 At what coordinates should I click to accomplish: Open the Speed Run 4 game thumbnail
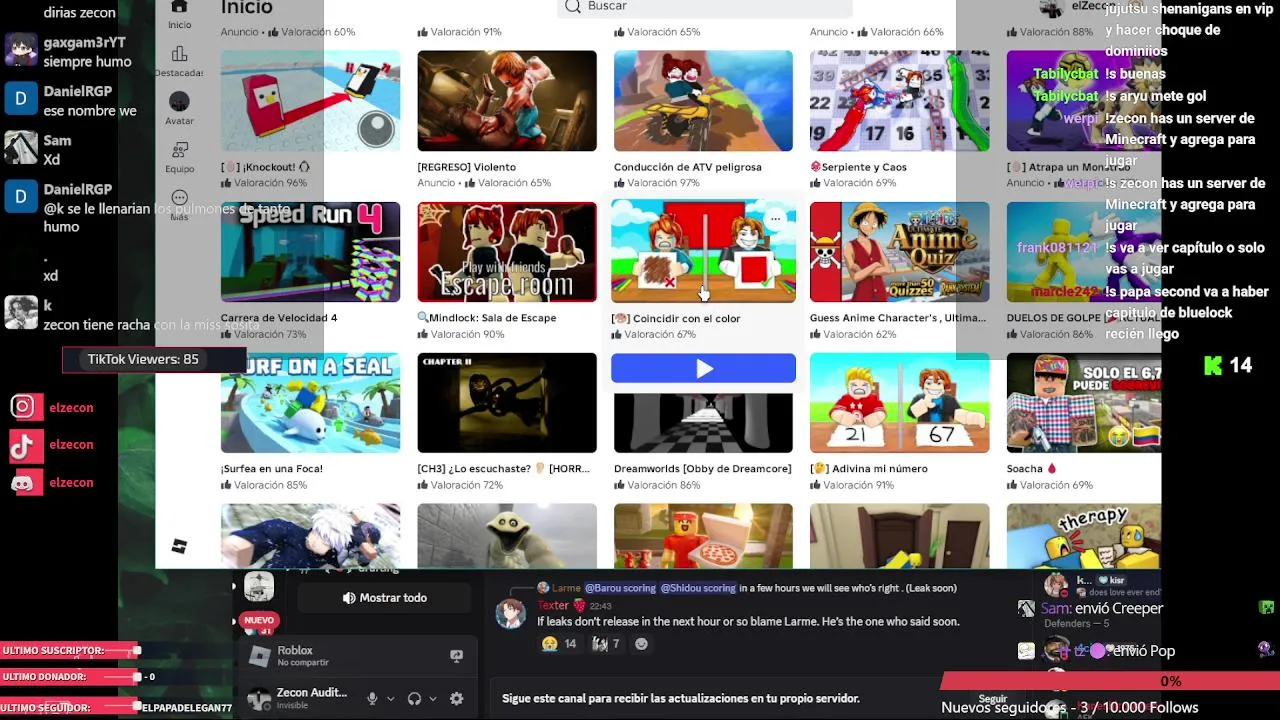pyautogui.click(x=310, y=252)
